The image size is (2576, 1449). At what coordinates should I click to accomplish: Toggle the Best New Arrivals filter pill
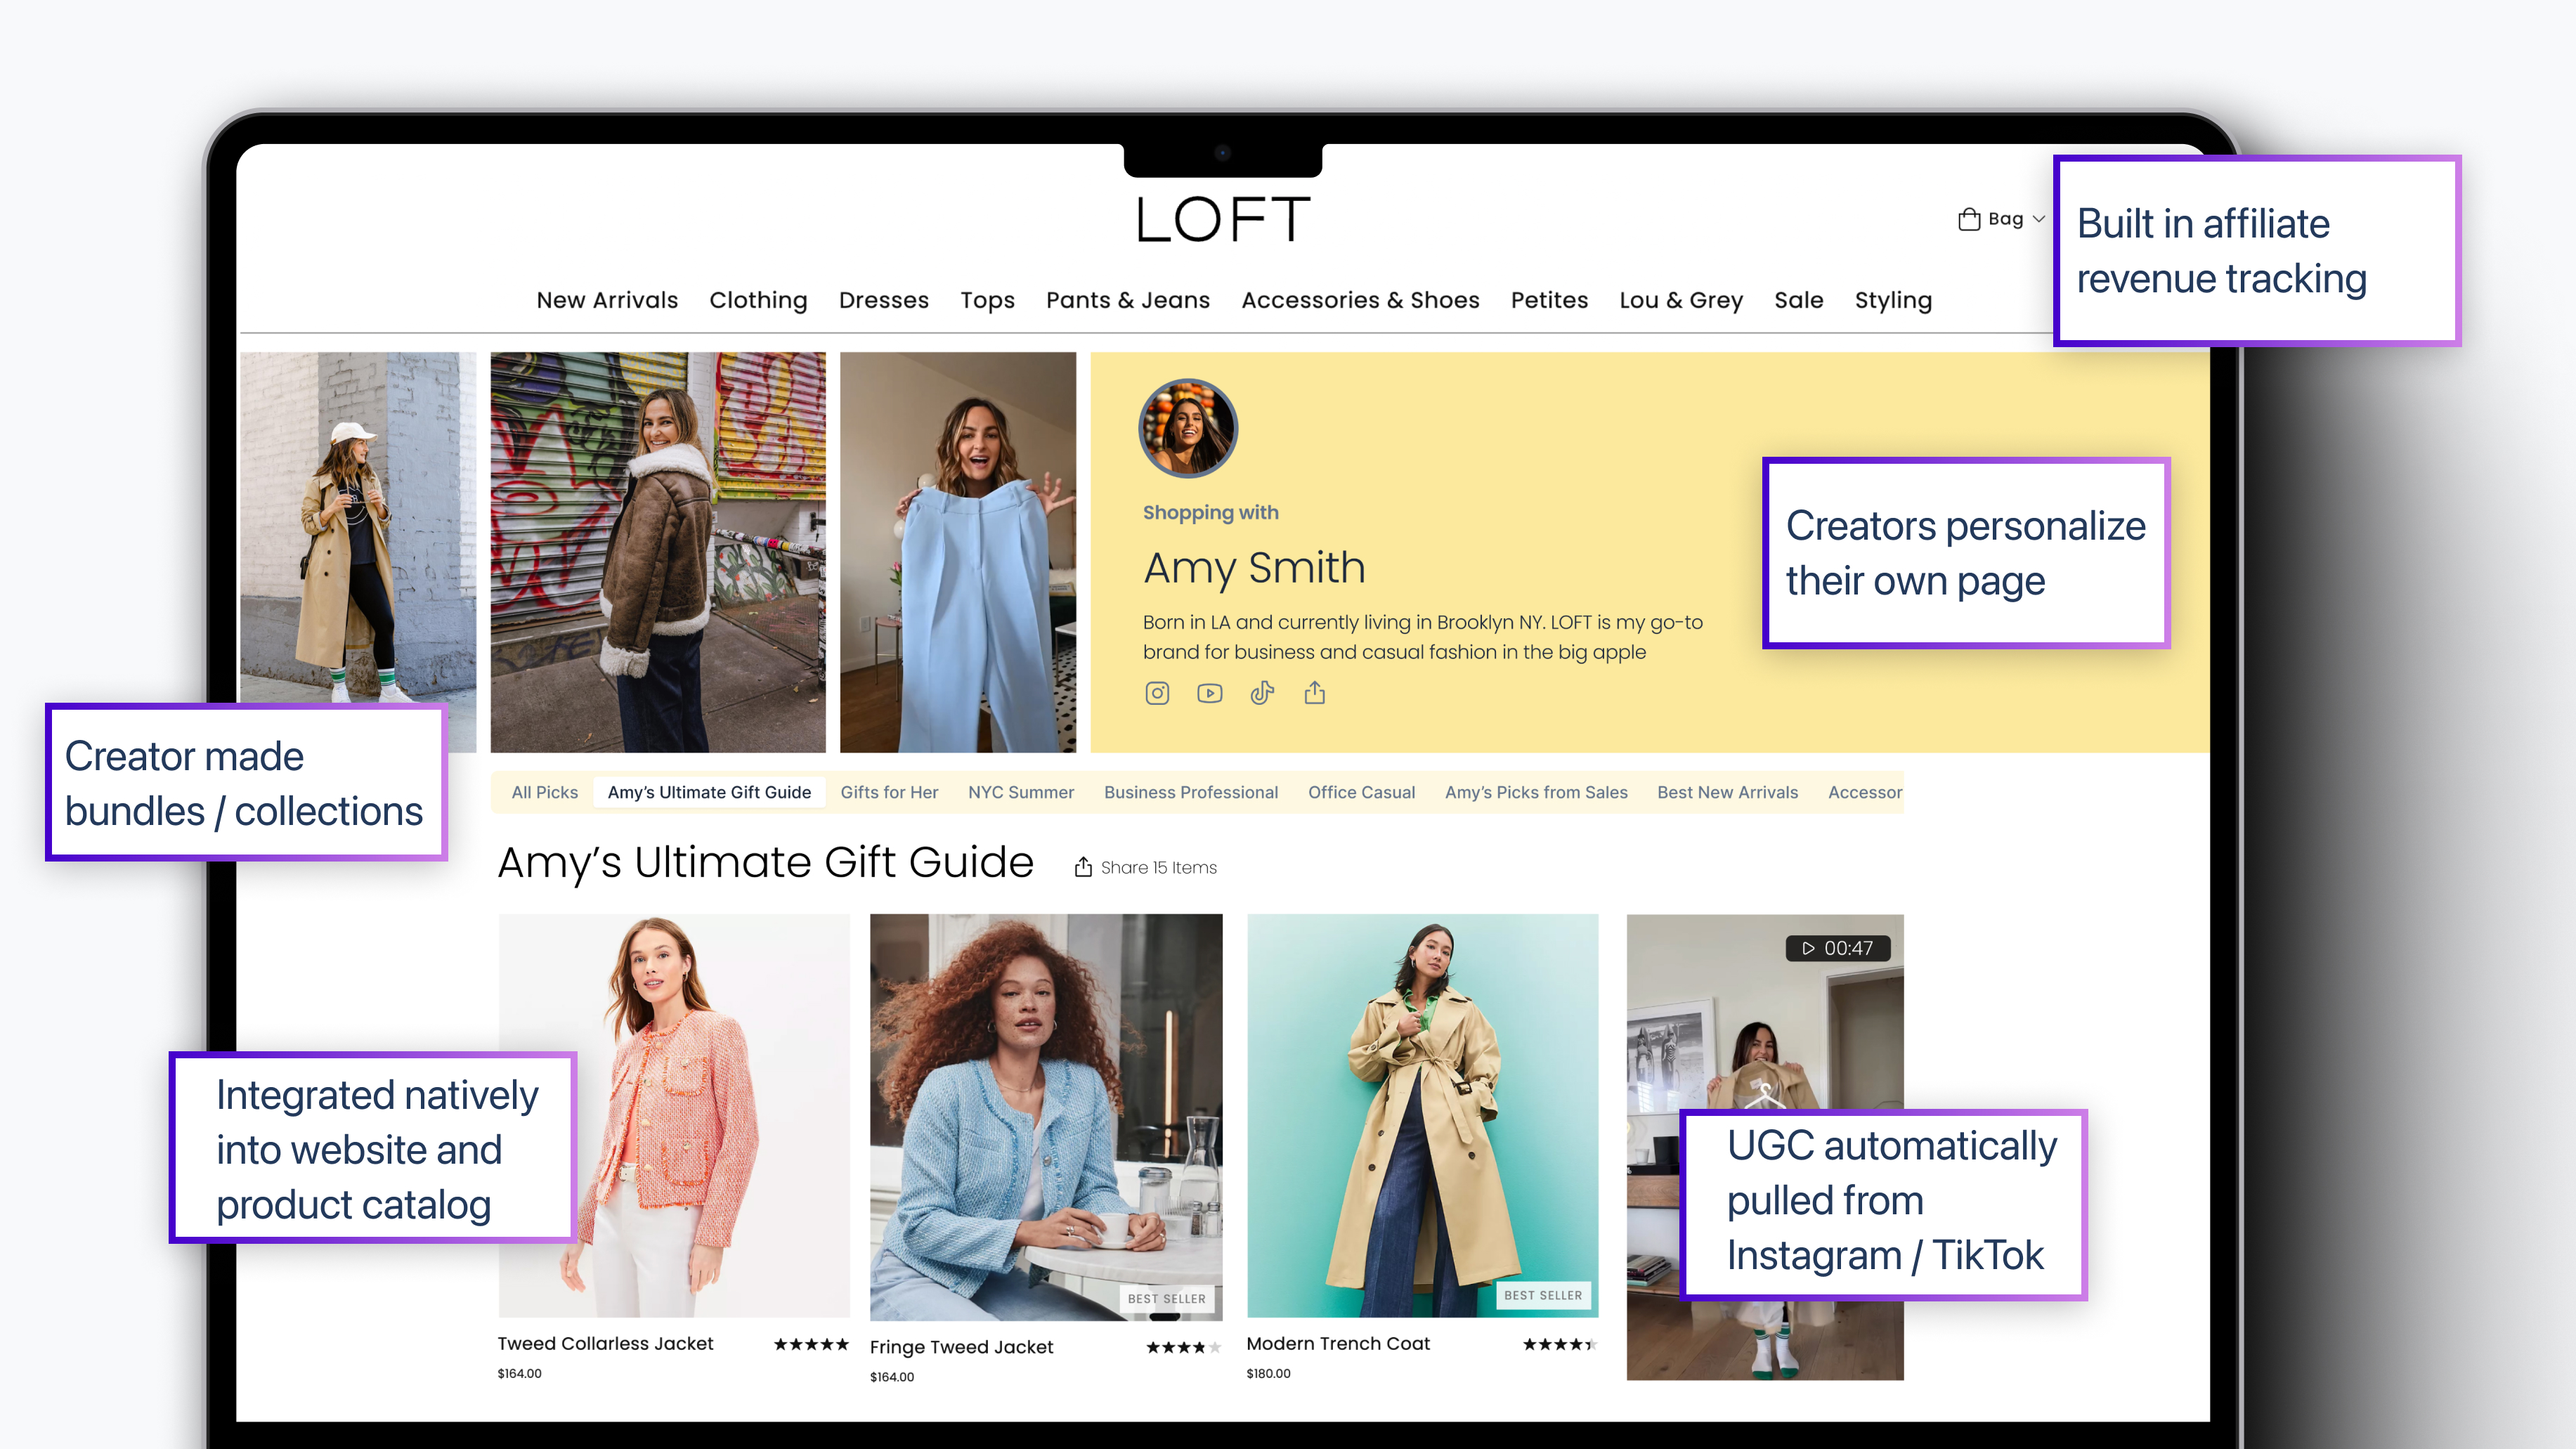(1727, 792)
